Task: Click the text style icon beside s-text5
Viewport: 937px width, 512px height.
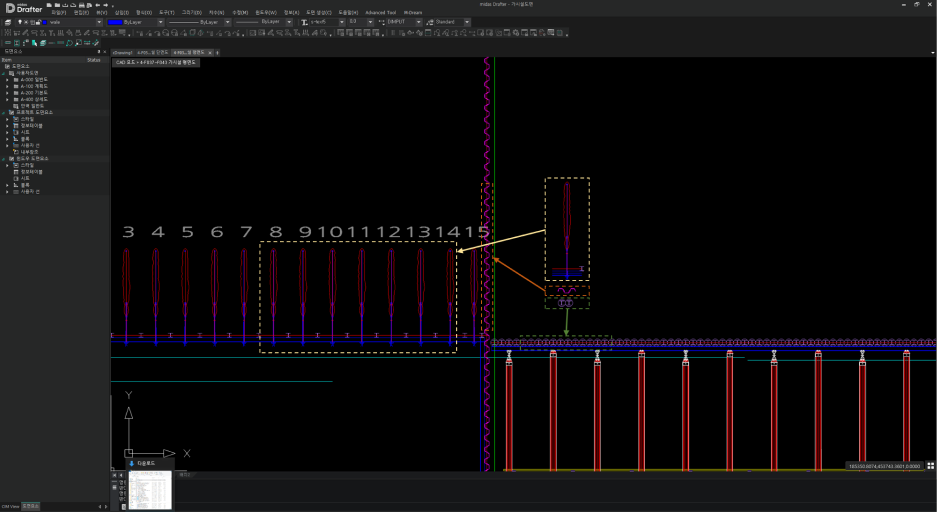Action: (x=304, y=22)
